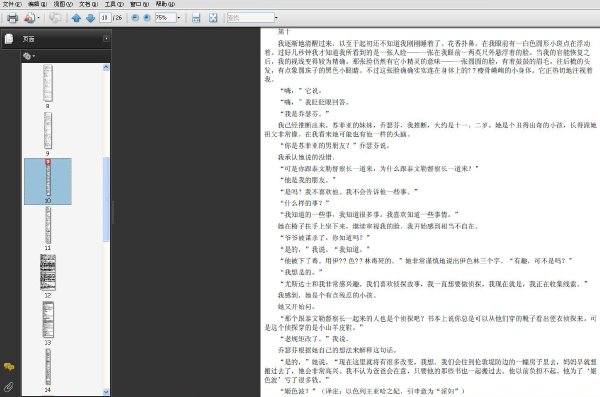Image resolution: width=600 pixels, height=397 pixels.
Task: Open the 文件 (File) menu
Action: (x=12, y=4)
